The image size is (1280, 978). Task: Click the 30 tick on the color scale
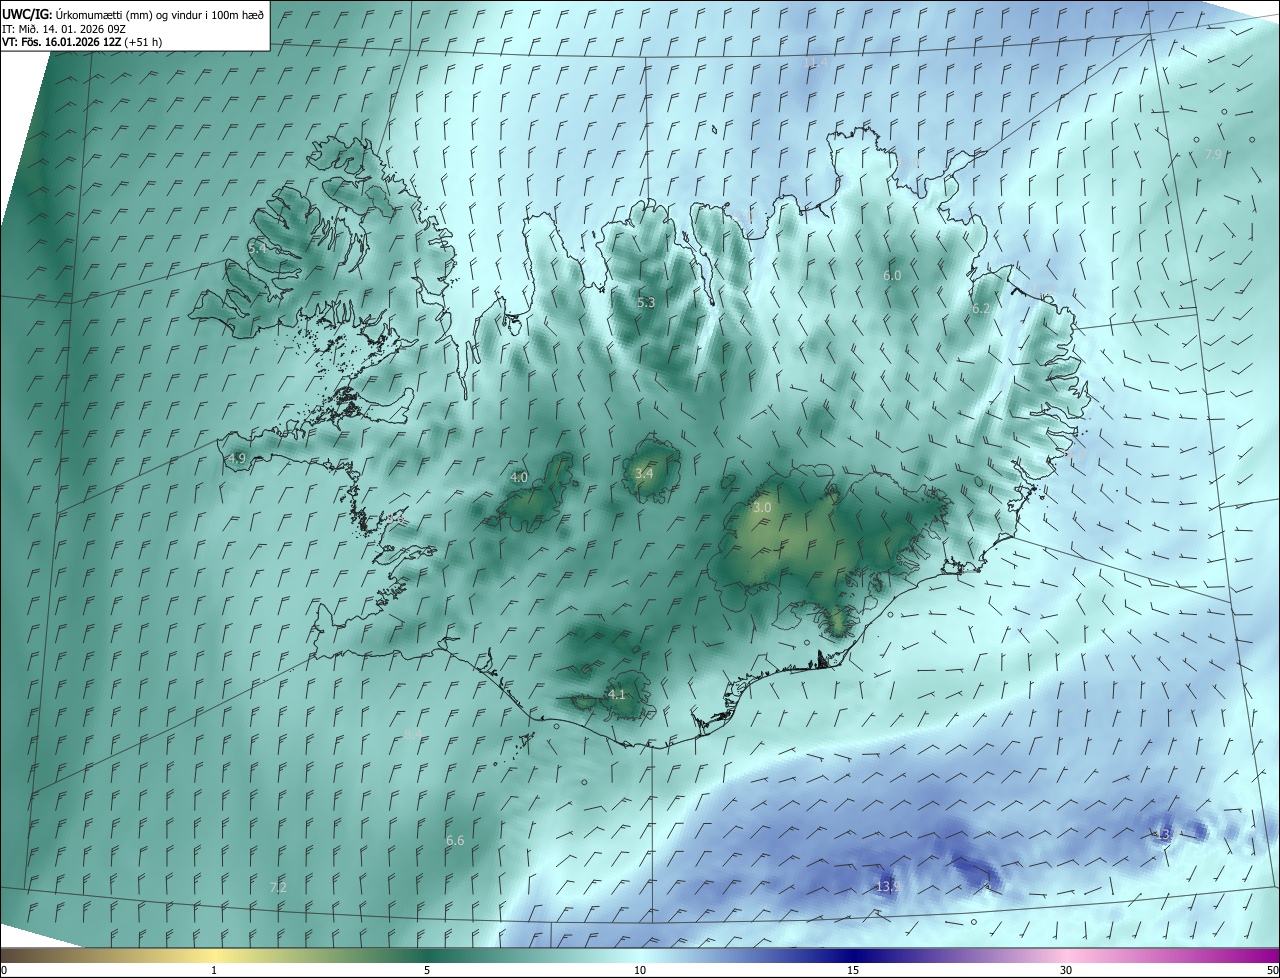1066,971
